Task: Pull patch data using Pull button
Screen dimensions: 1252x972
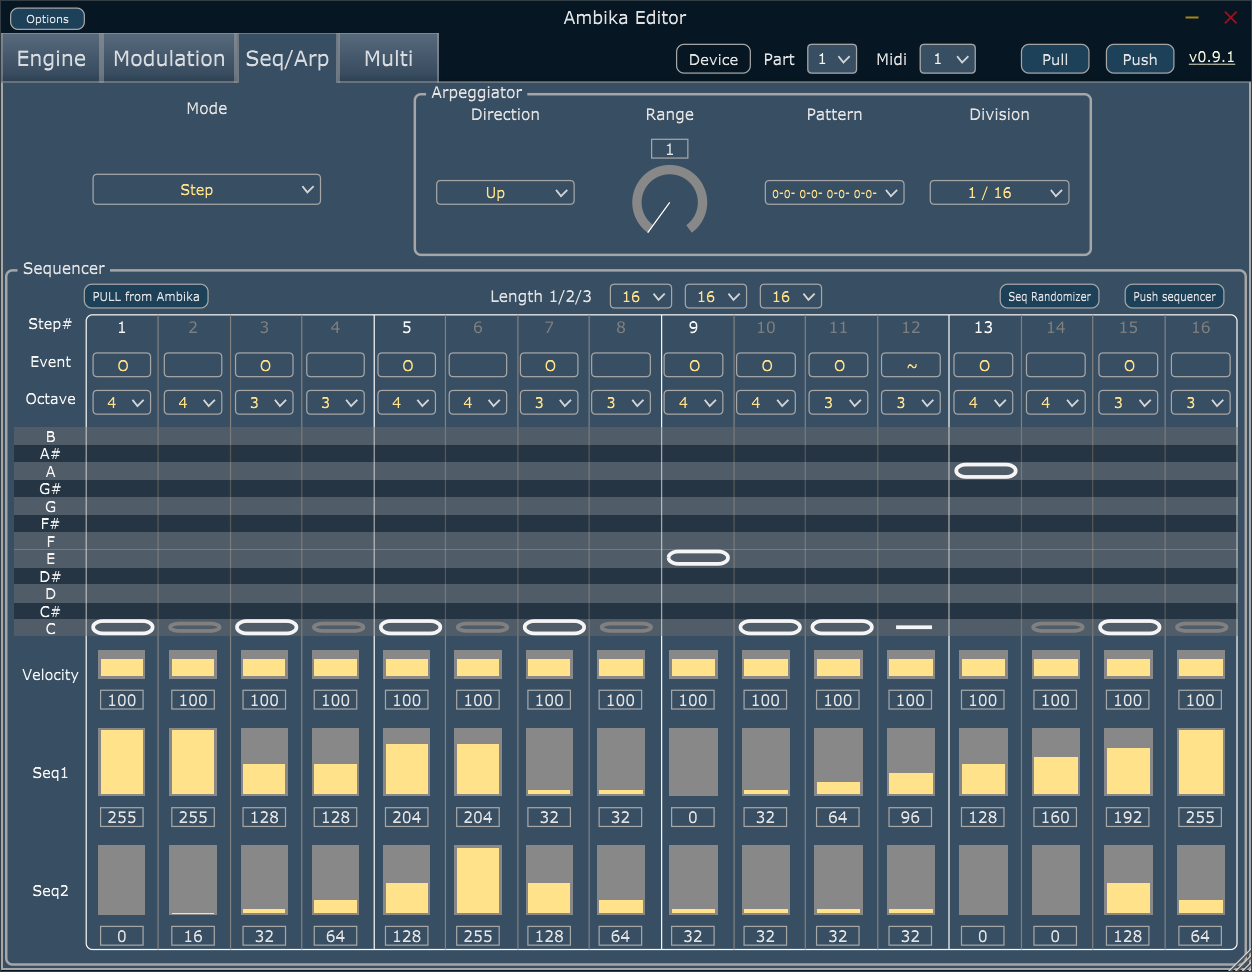Action: [1055, 59]
